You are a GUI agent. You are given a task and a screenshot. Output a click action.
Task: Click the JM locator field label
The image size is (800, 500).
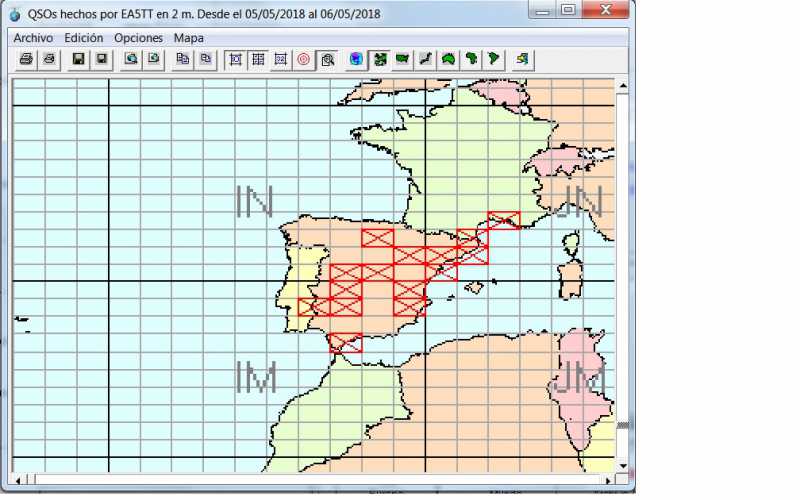pos(579,377)
